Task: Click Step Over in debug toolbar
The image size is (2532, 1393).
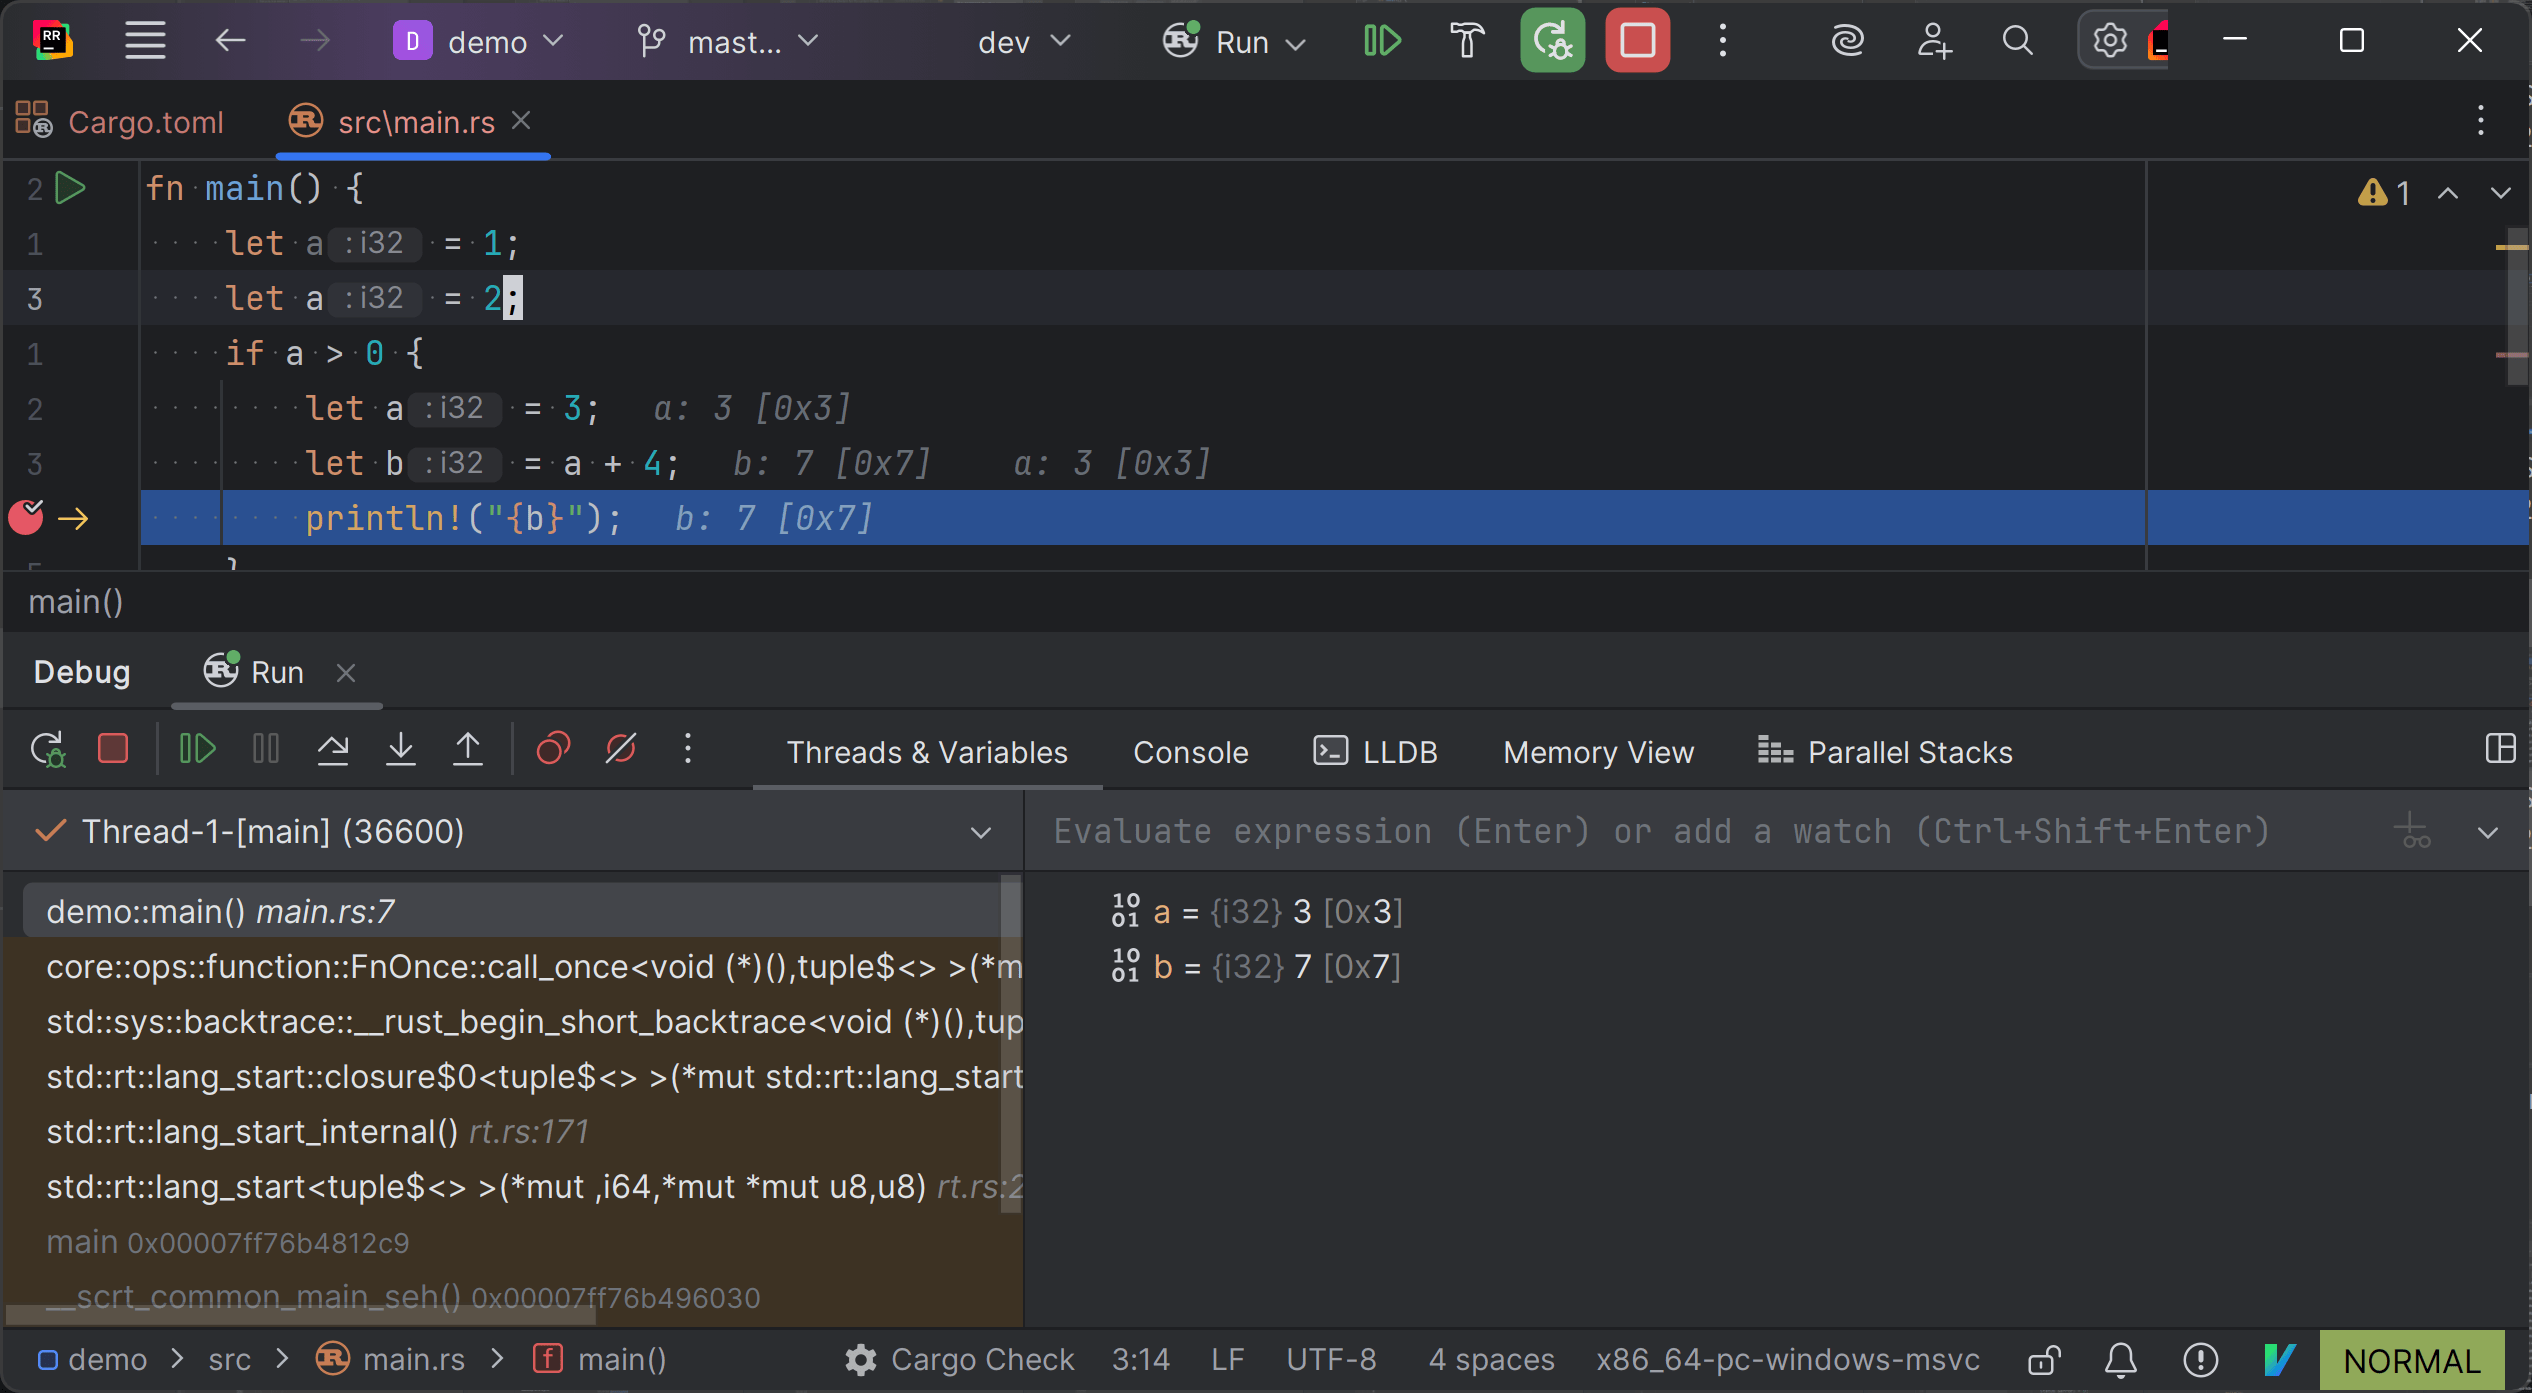Action: pyautogui.click(x=333, y=750)
